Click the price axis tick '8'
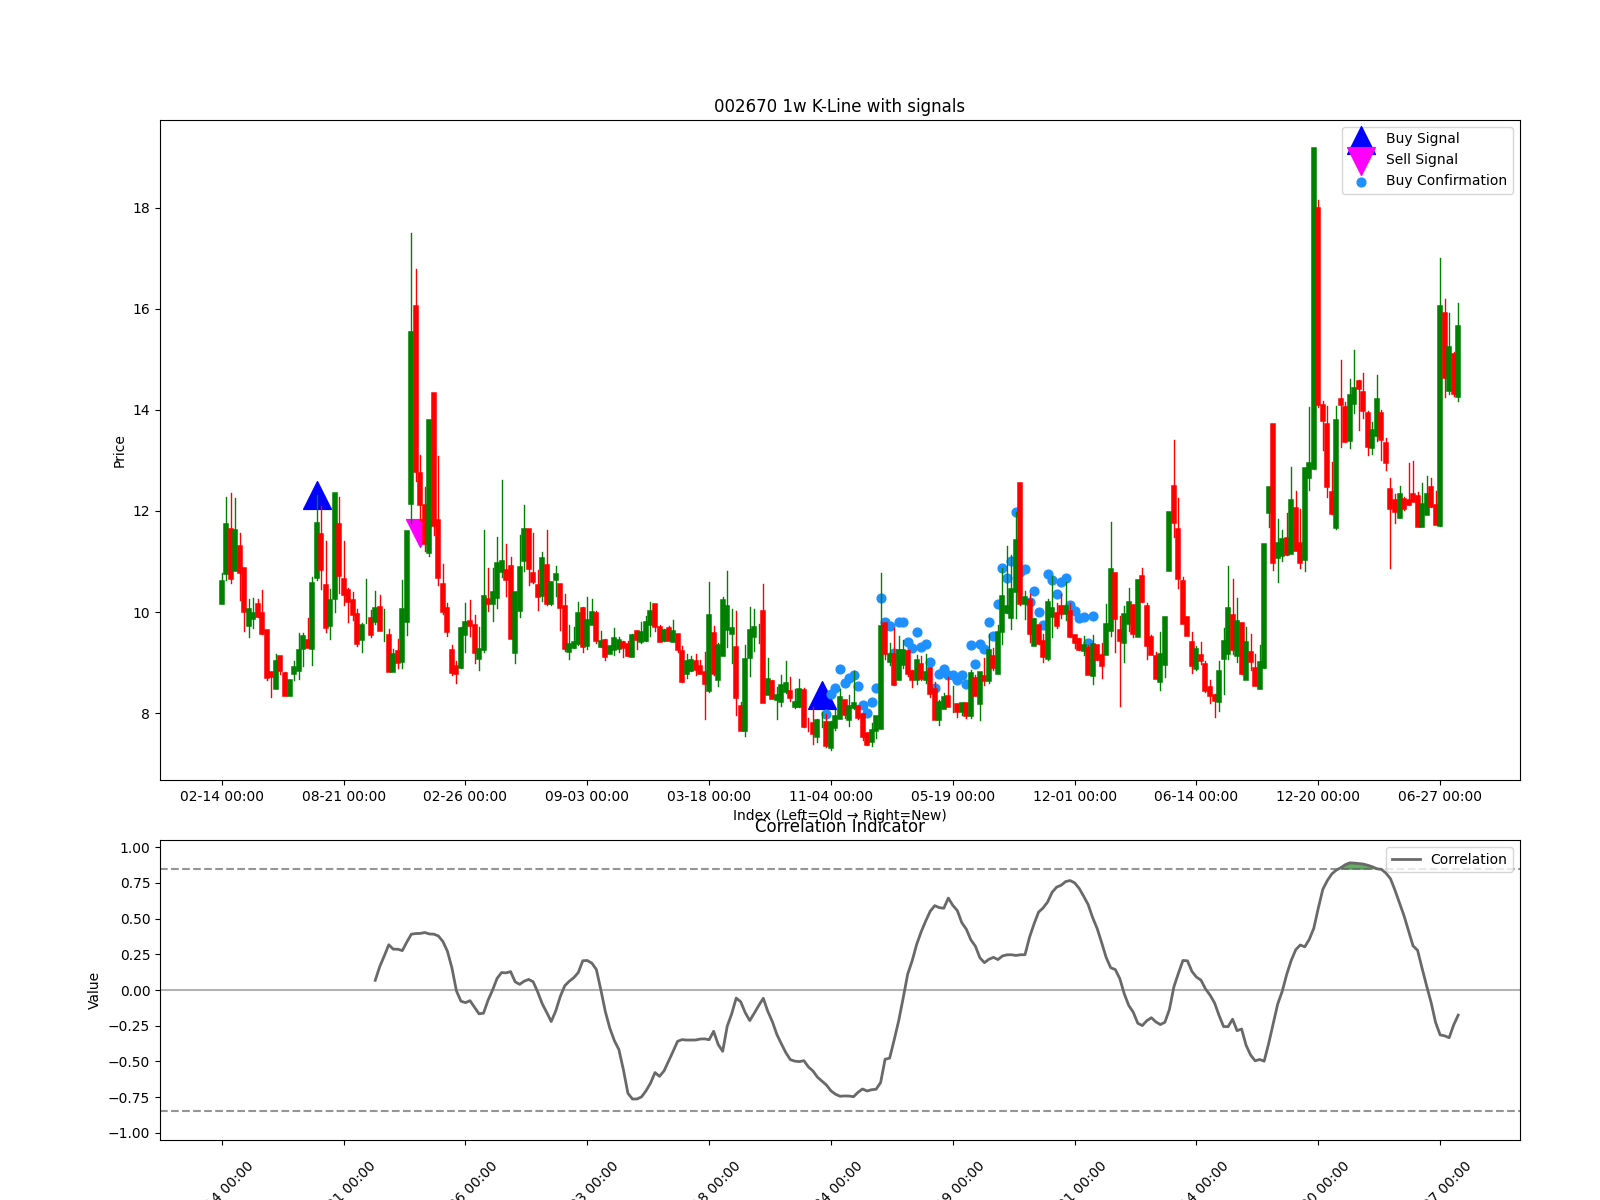This screenshot has height=1200, width=1600. 145,714
